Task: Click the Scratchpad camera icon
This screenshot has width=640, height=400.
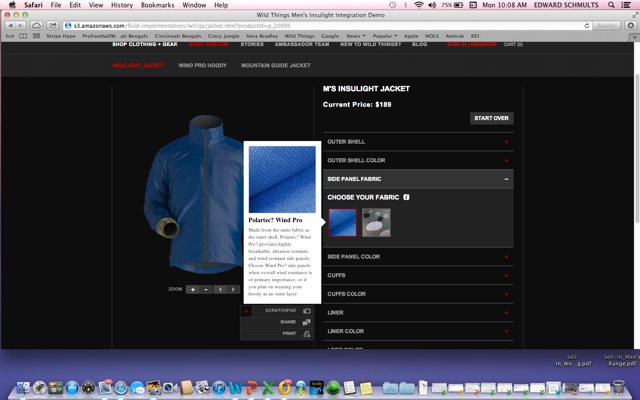Action: [307, 311]
